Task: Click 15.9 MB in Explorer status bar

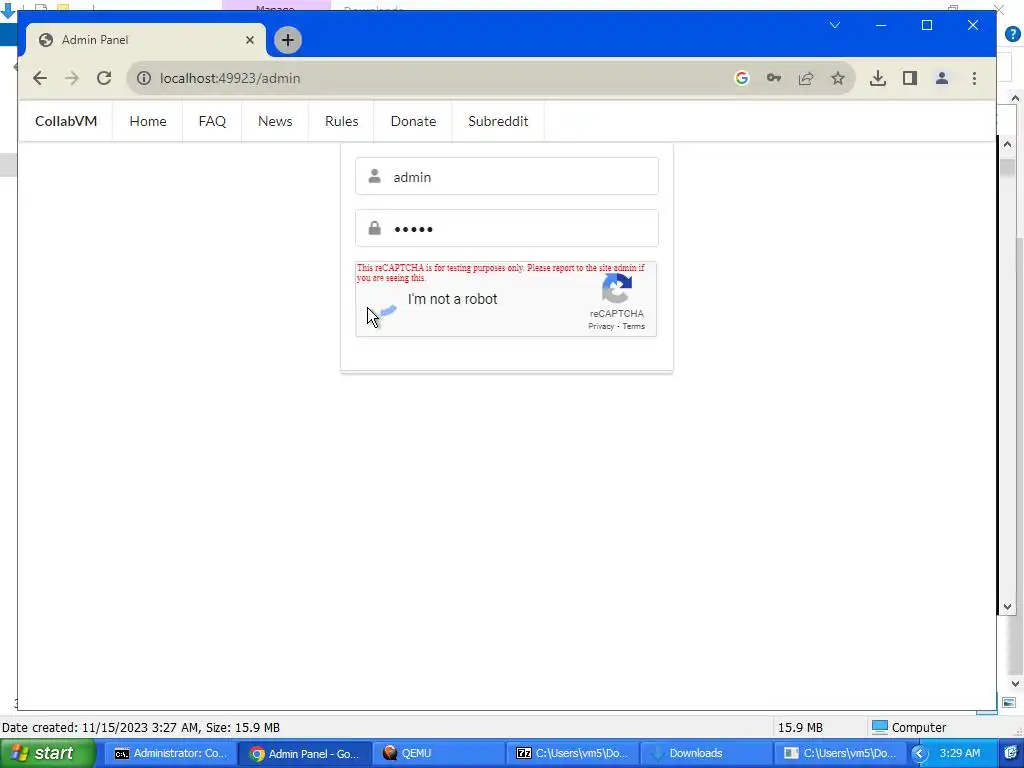Action: (x=800, y=728)
